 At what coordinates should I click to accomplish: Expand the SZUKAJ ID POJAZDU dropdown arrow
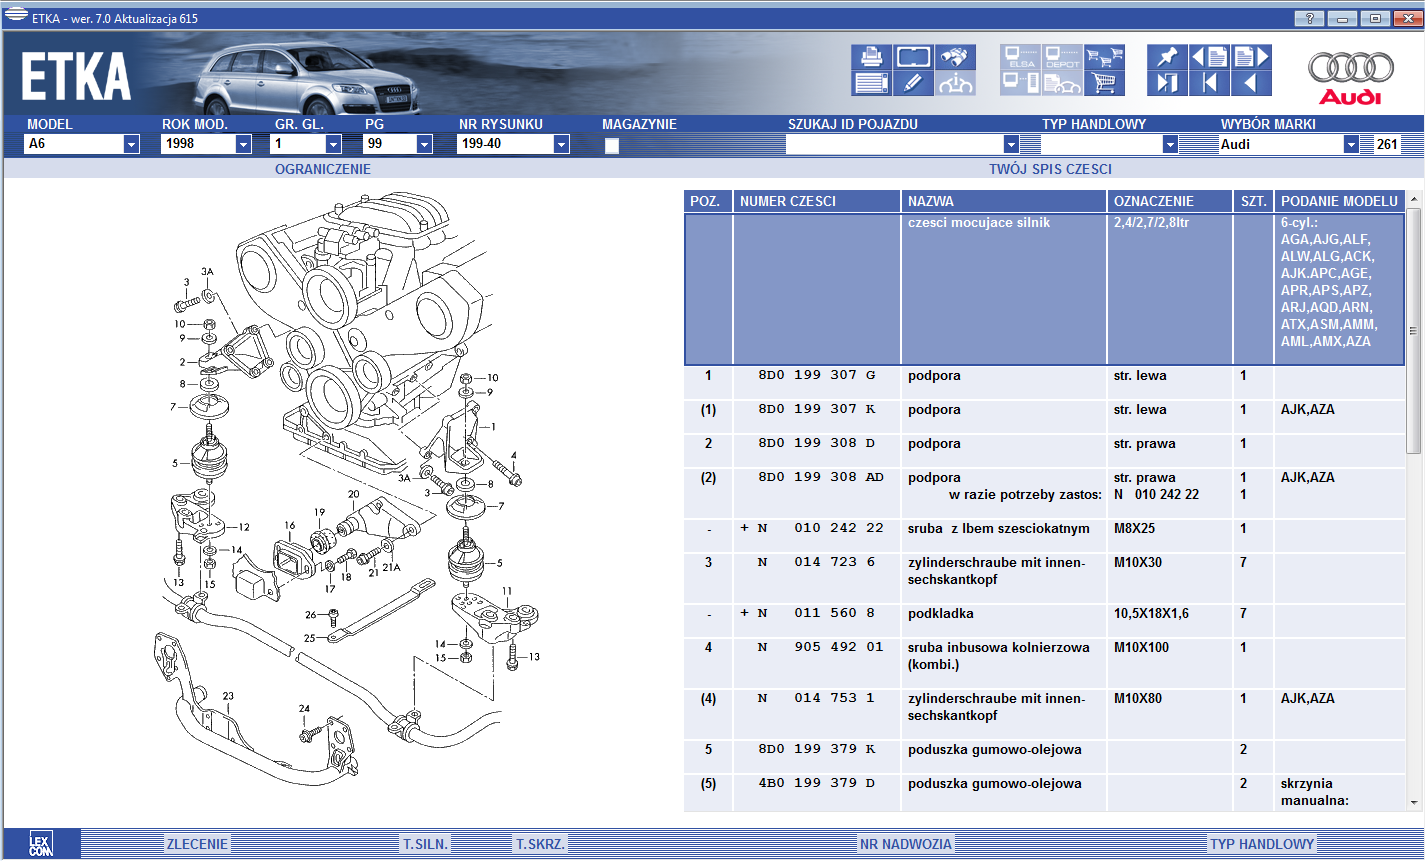pyautogui.click(x=1011, y=145)
